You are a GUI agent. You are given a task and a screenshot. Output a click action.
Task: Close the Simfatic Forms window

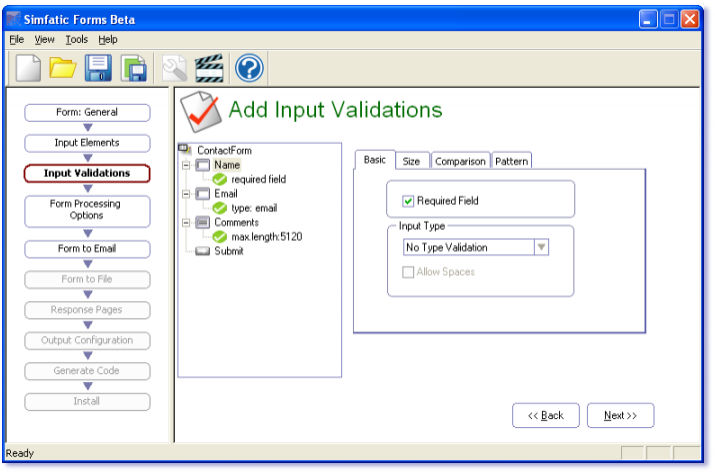point(690,19)
